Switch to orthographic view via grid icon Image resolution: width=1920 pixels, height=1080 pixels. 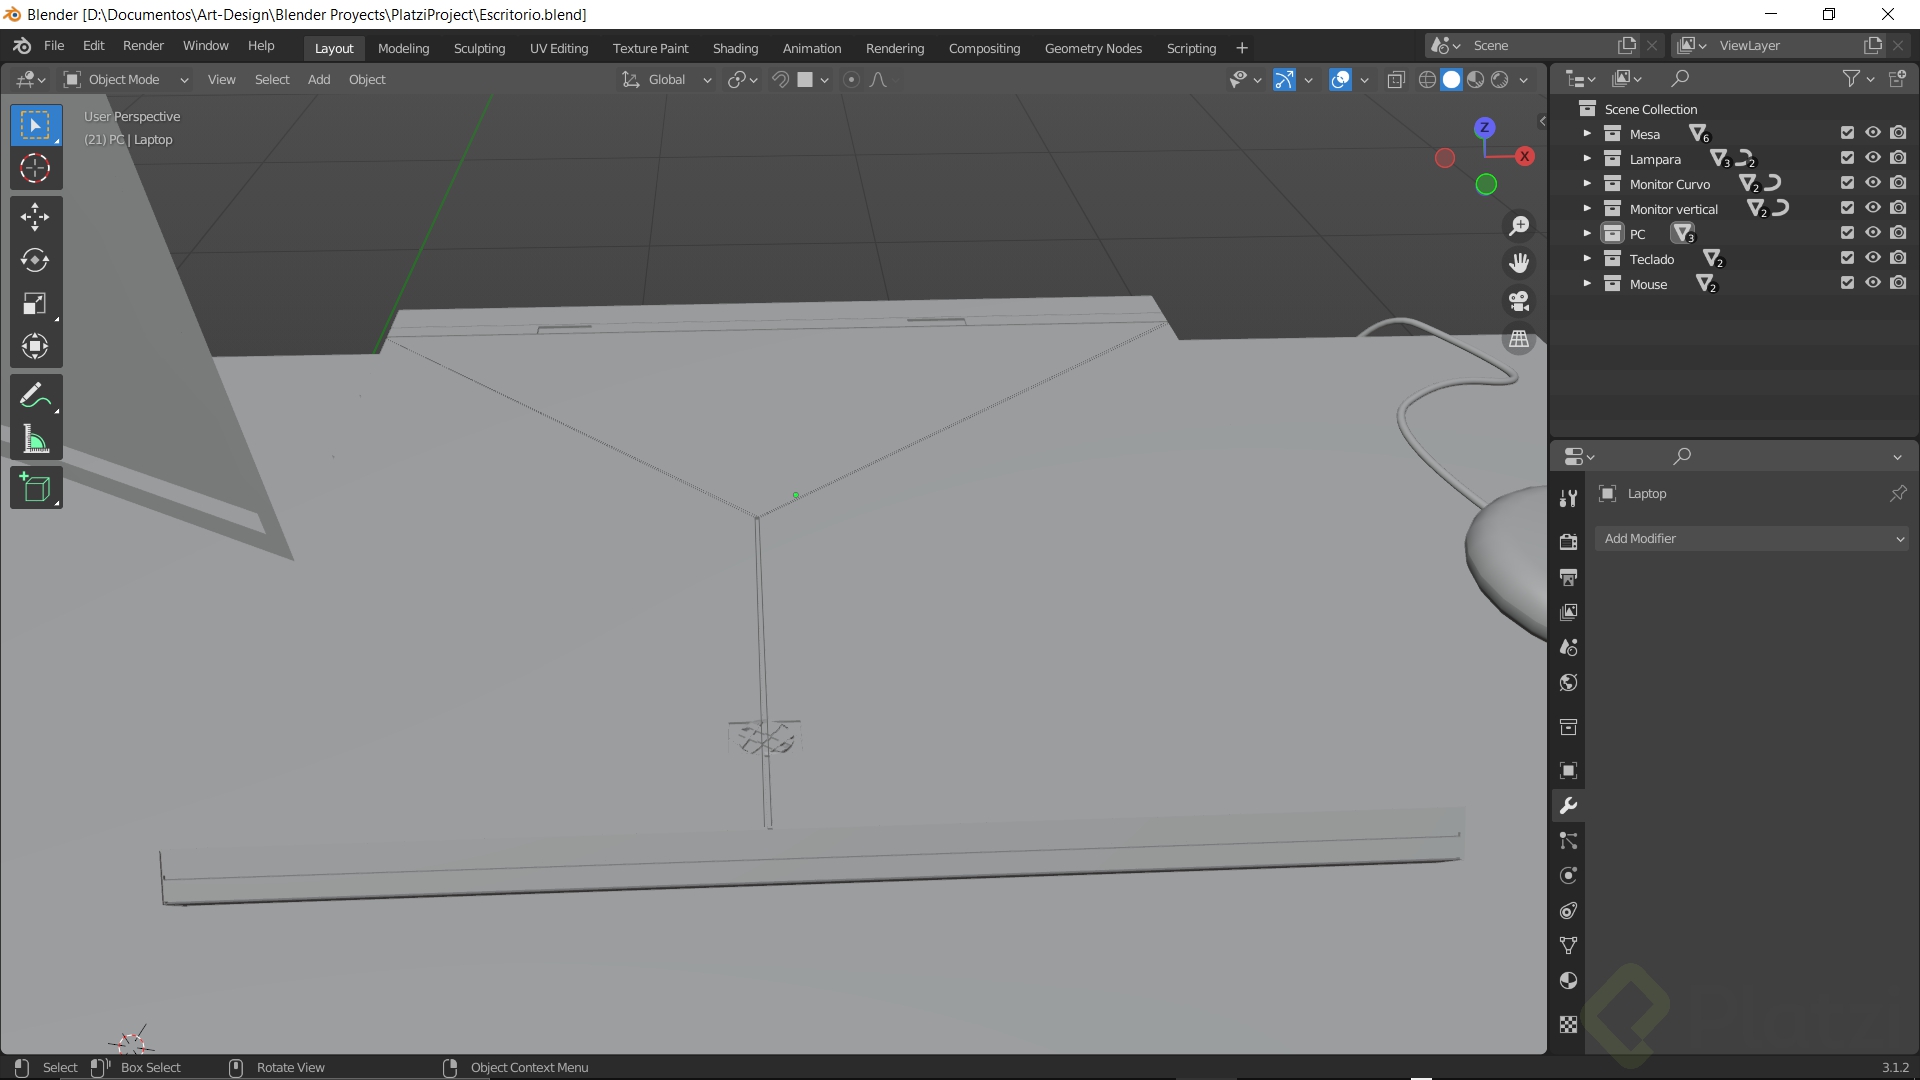coord(1519,340)
